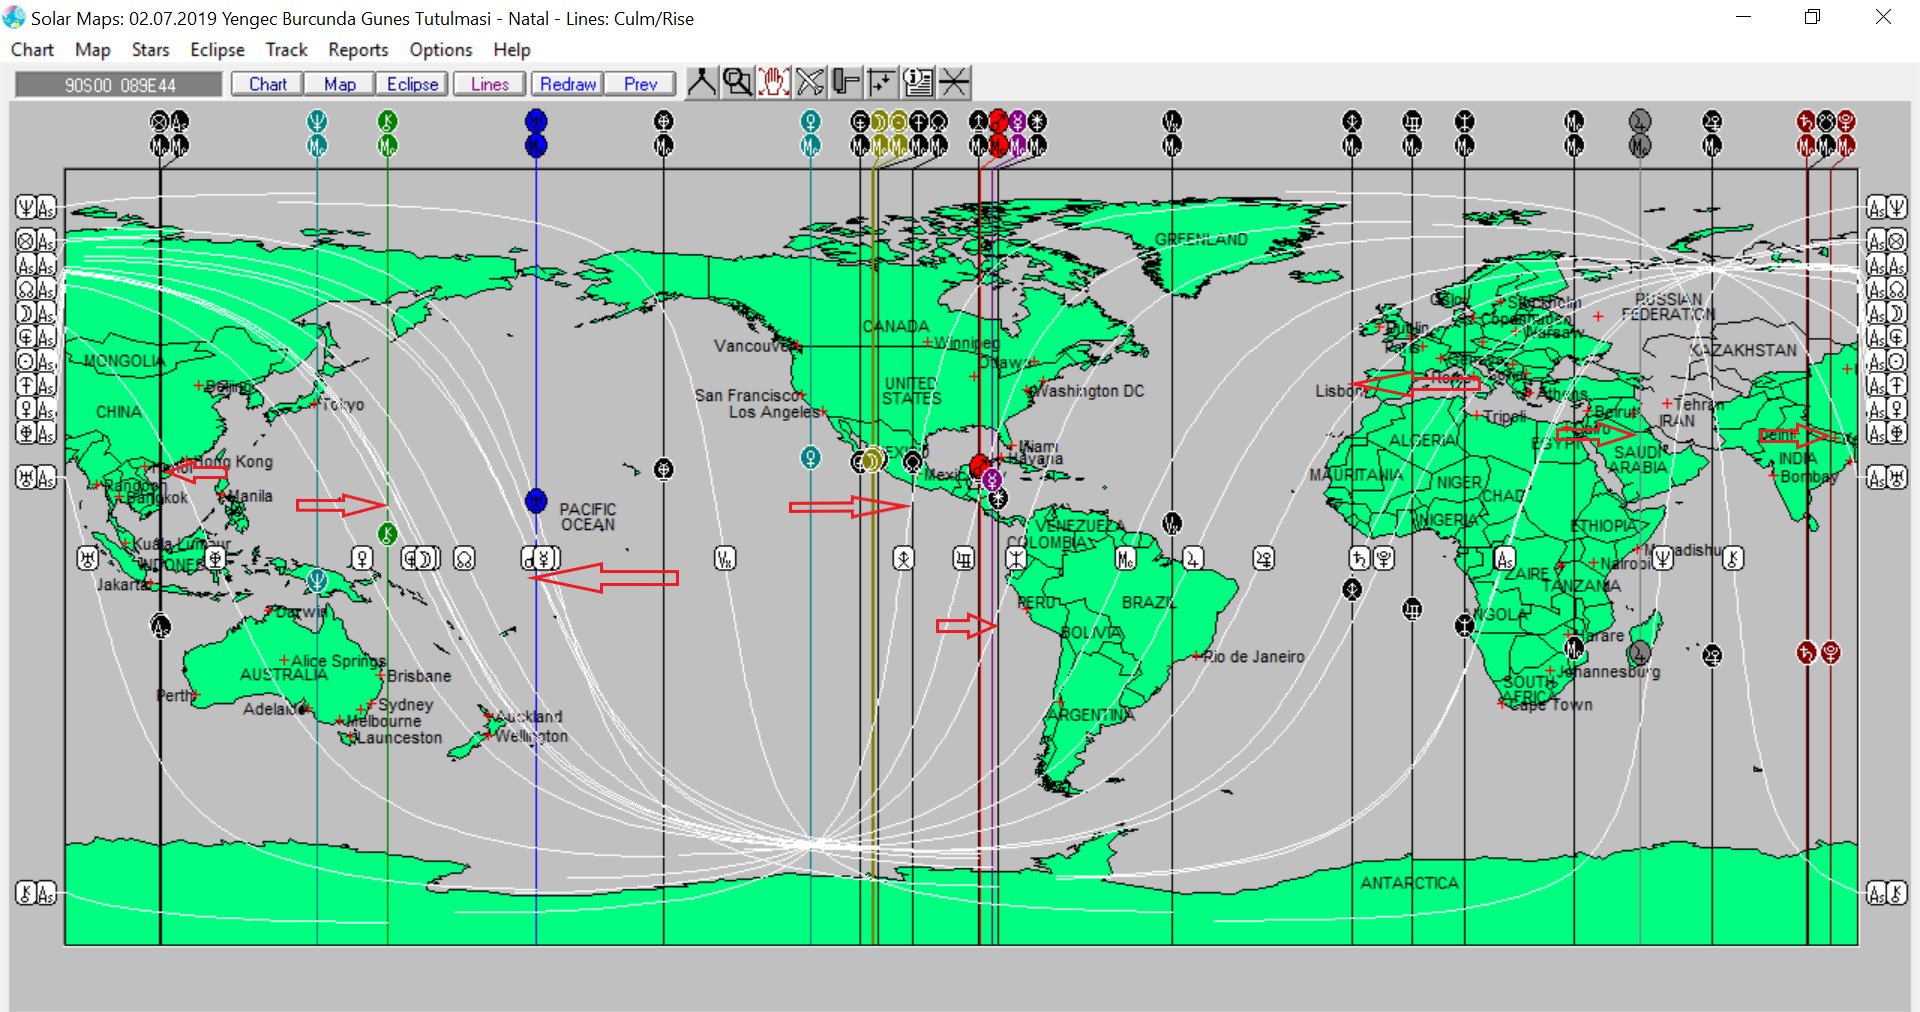Click the Lines button
Image resolution: width=1920 pixels, height=1012 pixels.
(489, 84)
